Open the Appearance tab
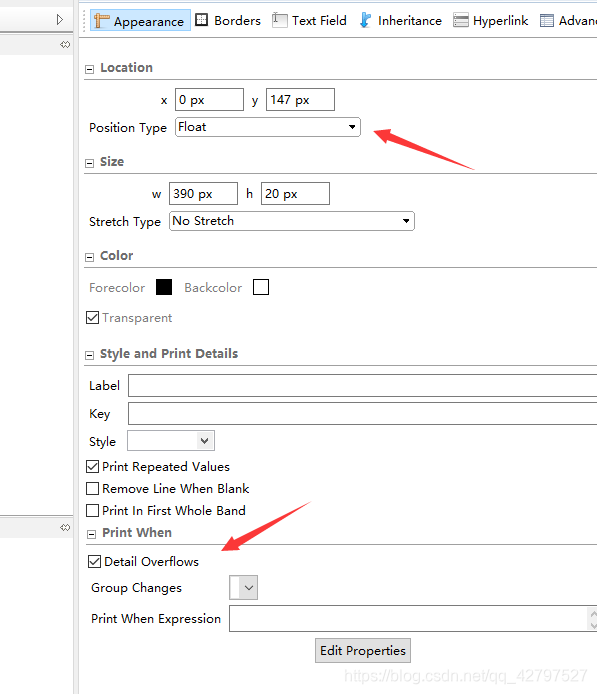Screen dimensions: 597x694 (140, 21)
